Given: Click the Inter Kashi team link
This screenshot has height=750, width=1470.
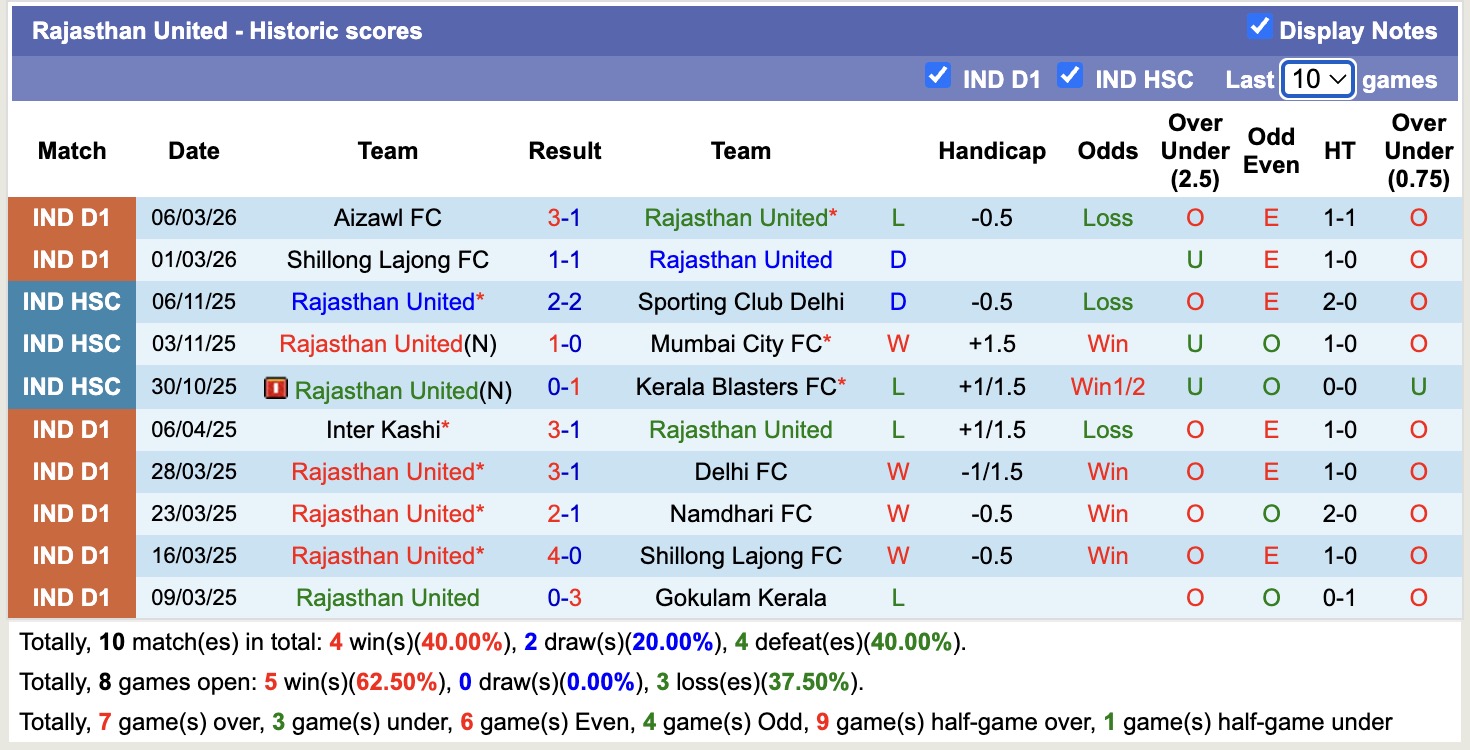Looking at the screenshot, I should [x=388, y=429].
